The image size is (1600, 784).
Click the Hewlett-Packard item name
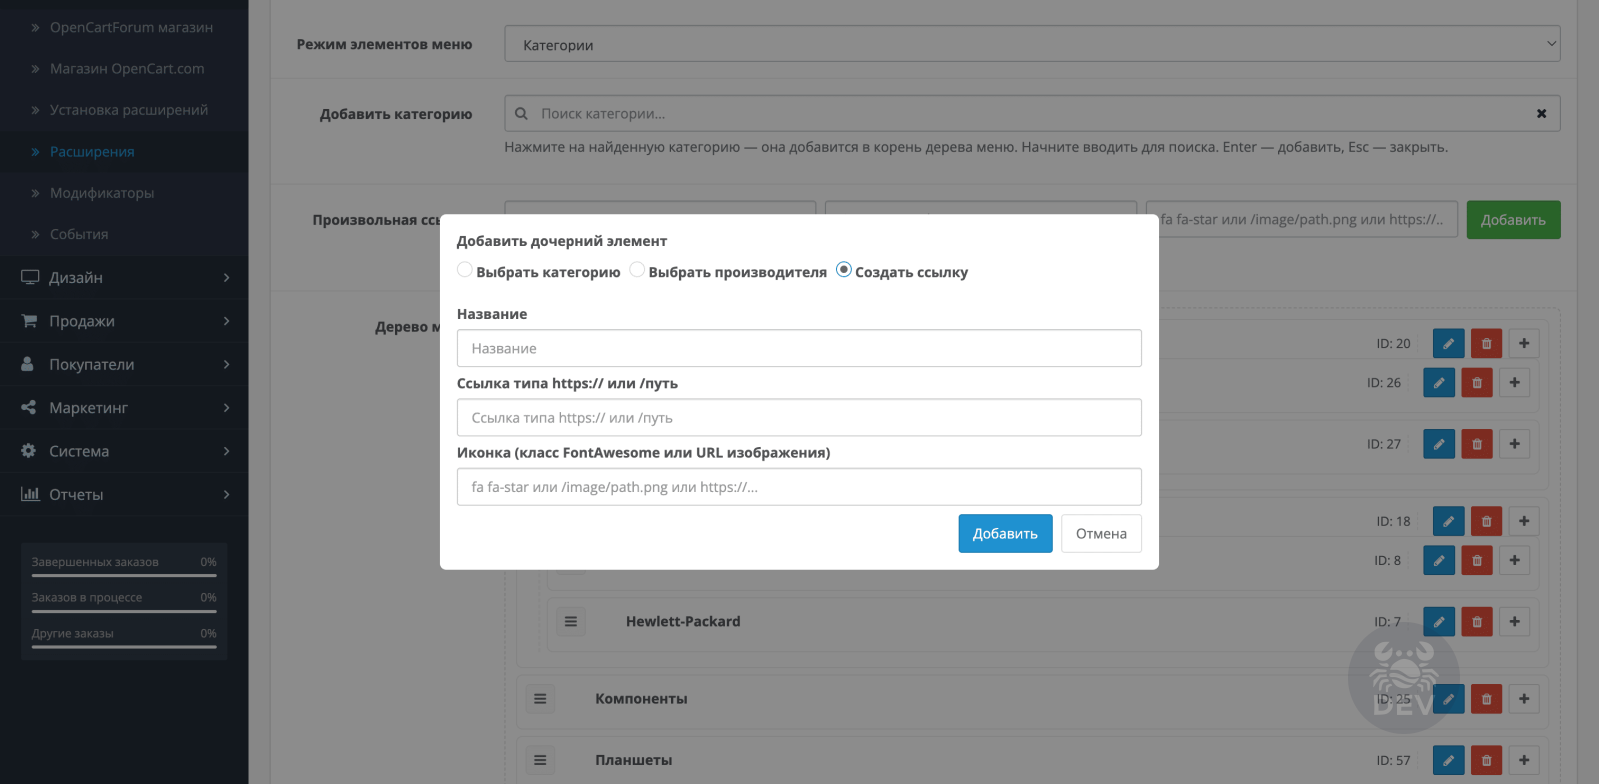pyautogui.click(x=683, y=621)
